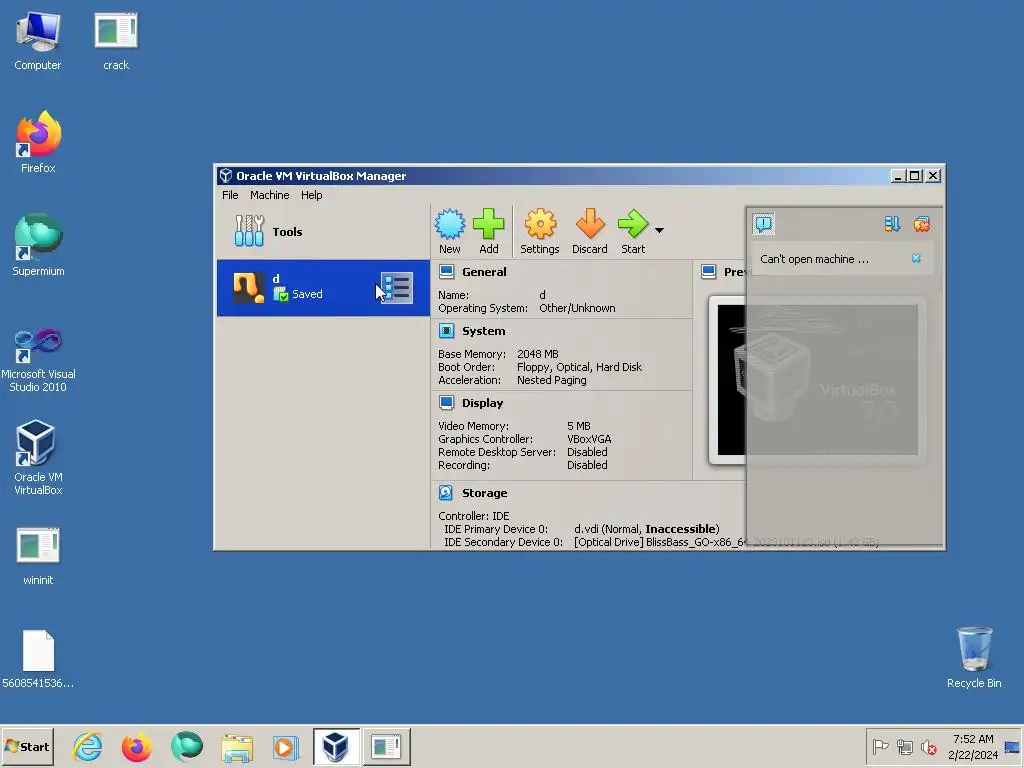This screenshot has height=768, width=1024.
Task: Expand the Start button dropdown arrow
Action: pos(659,231)
